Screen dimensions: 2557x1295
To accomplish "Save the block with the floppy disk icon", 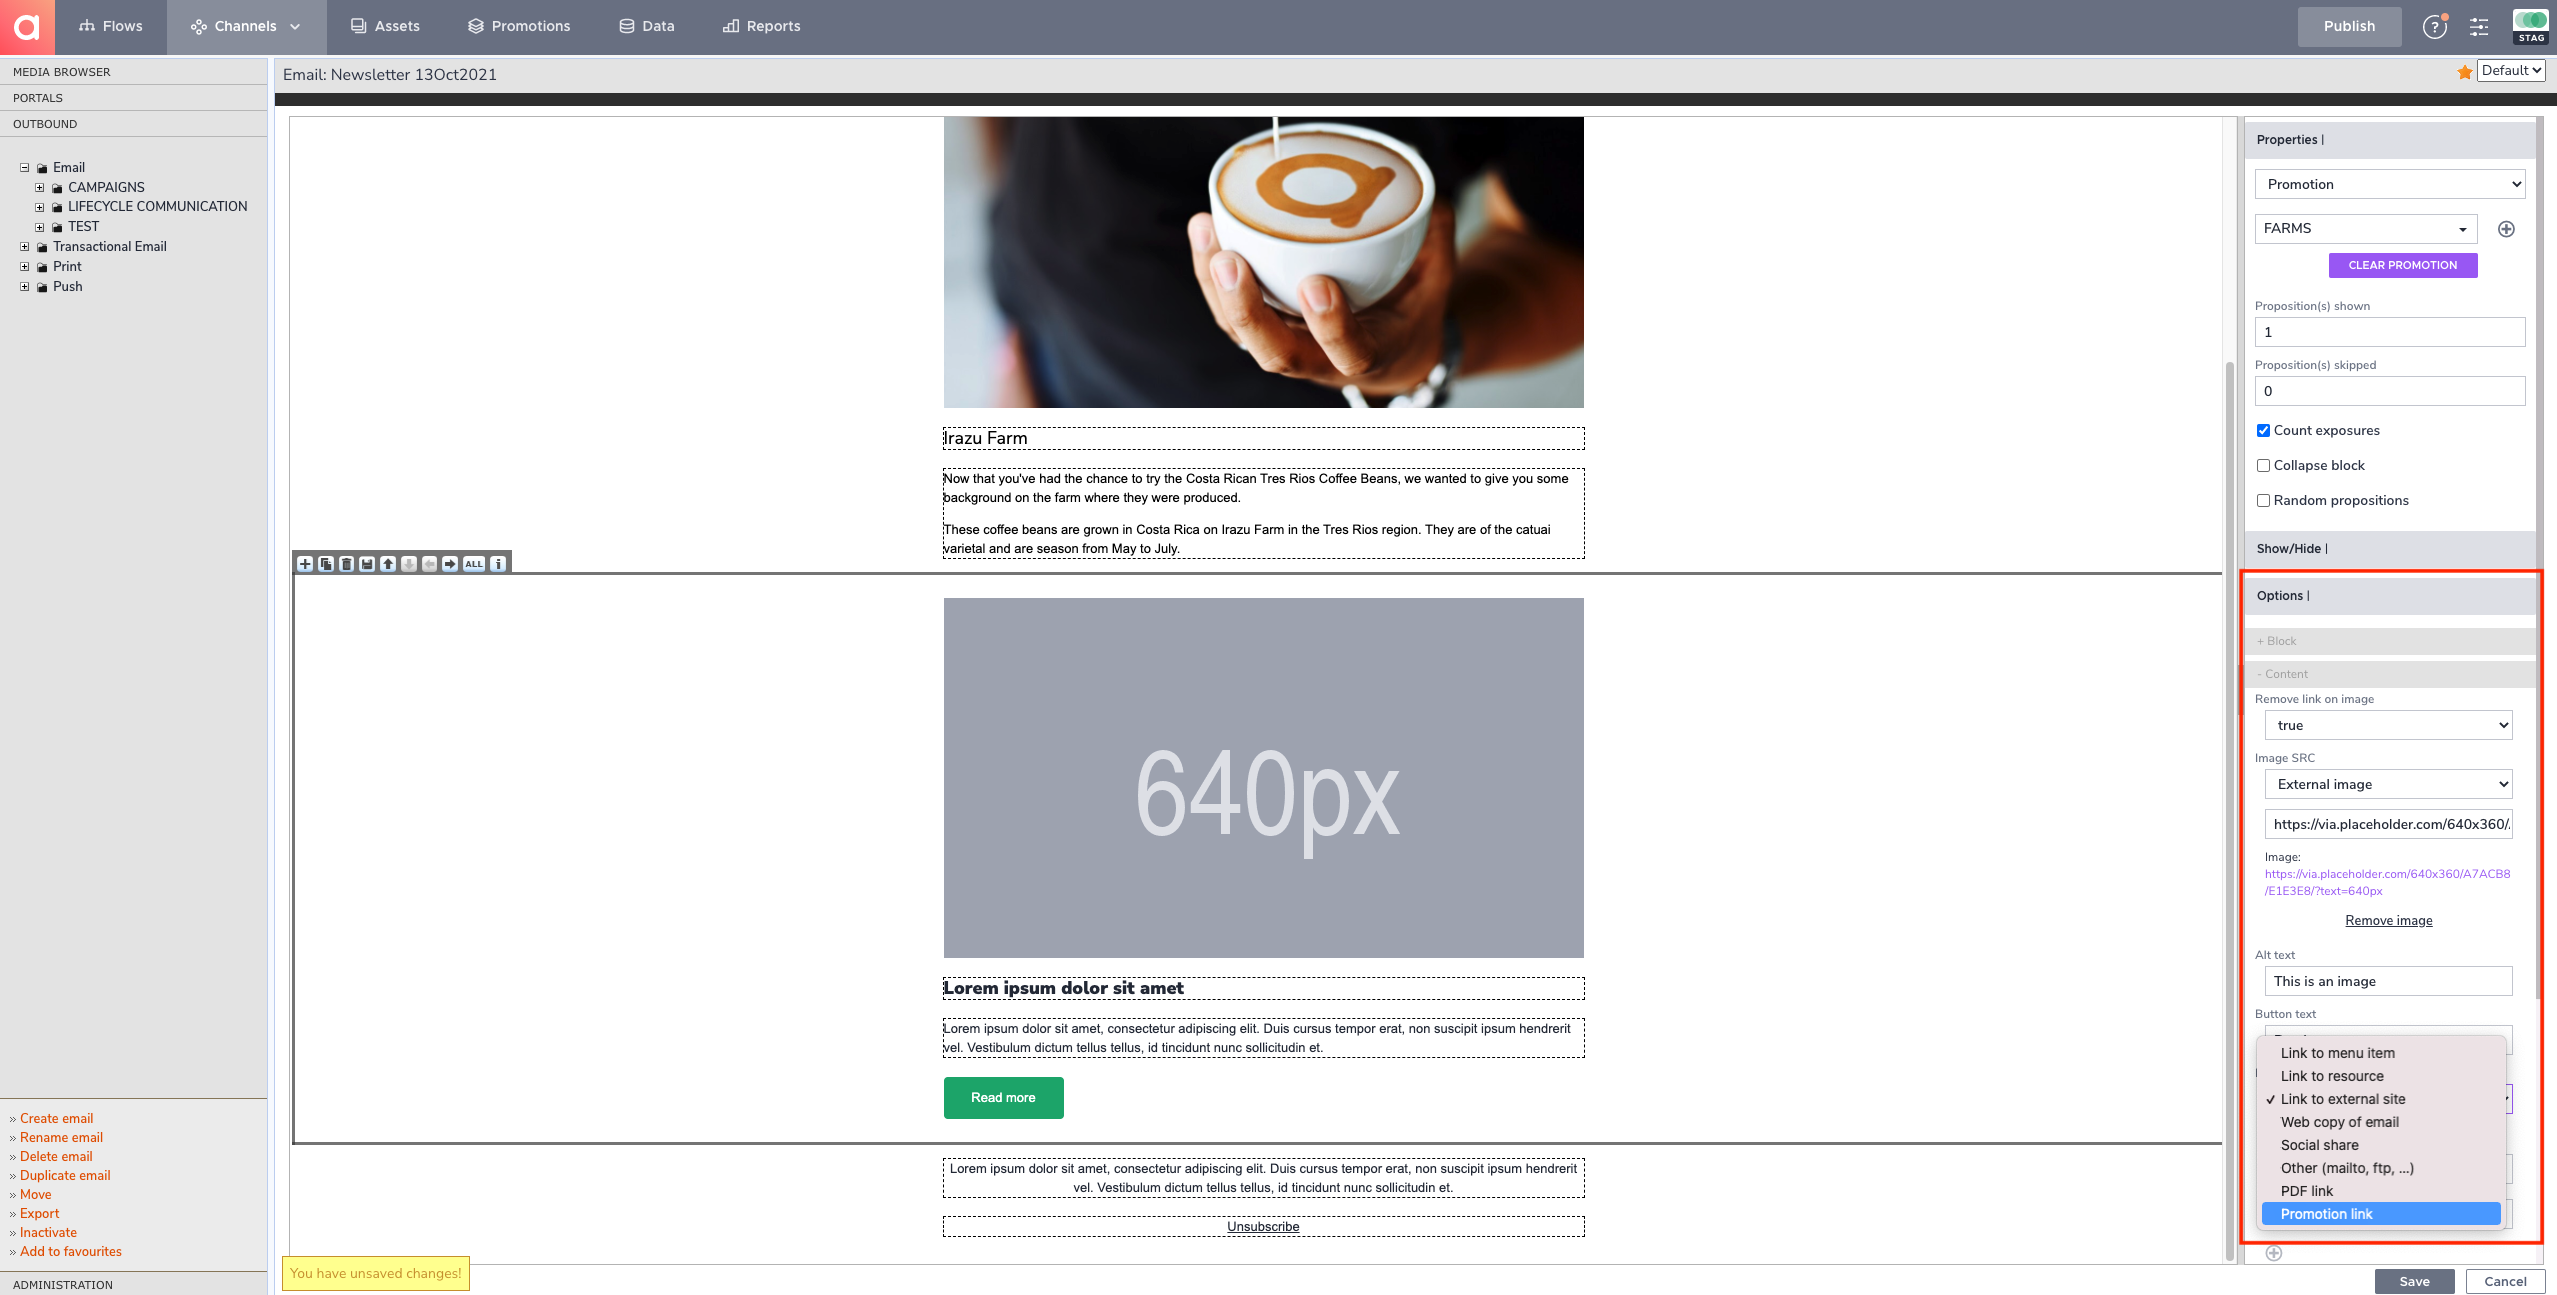I will [x=367, y=564].
